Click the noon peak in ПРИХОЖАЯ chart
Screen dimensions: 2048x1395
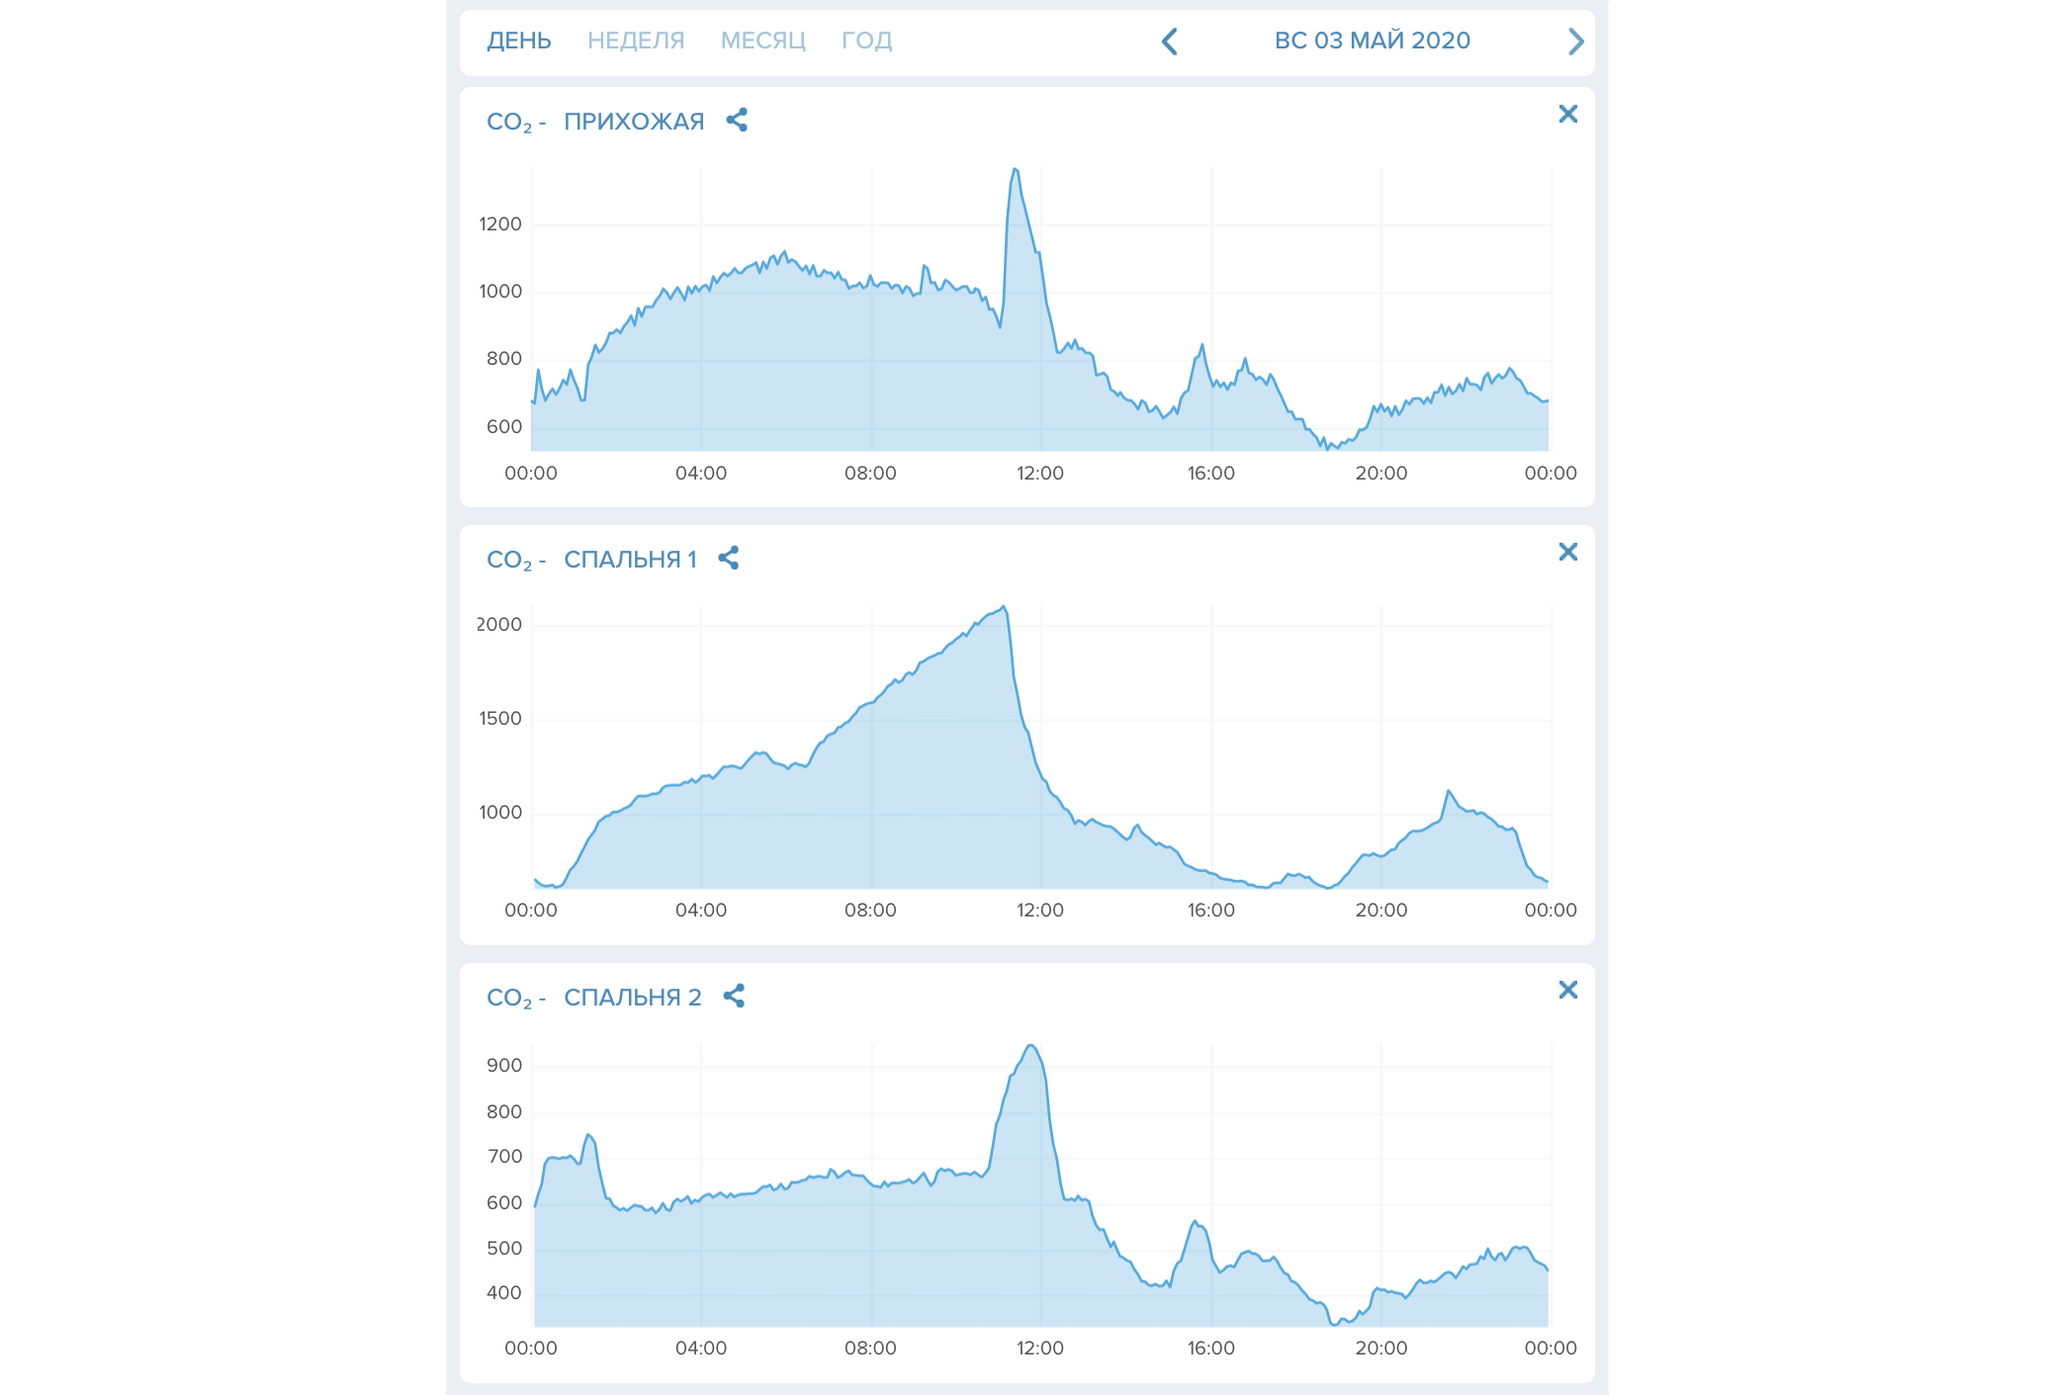(1015, 170)
